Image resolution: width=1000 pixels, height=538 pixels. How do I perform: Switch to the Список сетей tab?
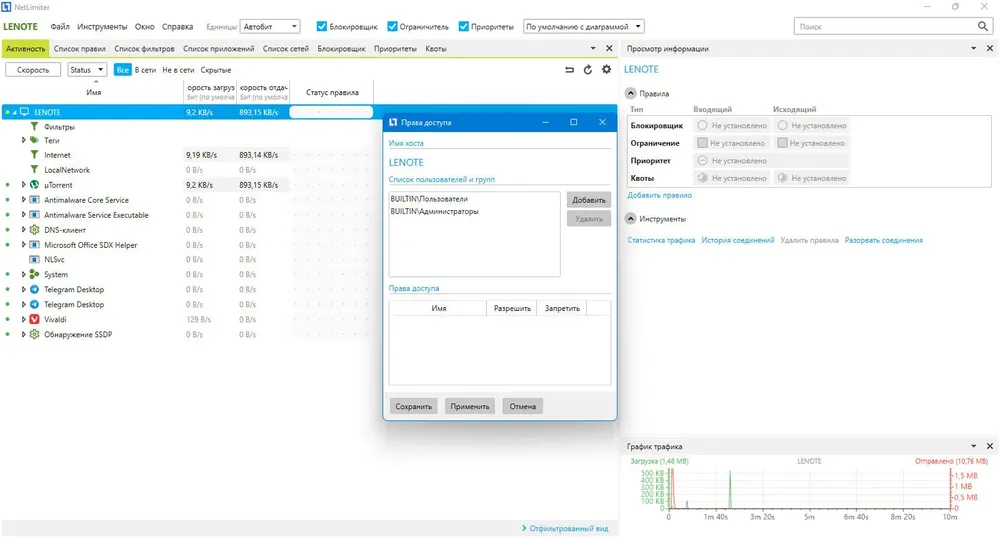(x=286, y=48)
